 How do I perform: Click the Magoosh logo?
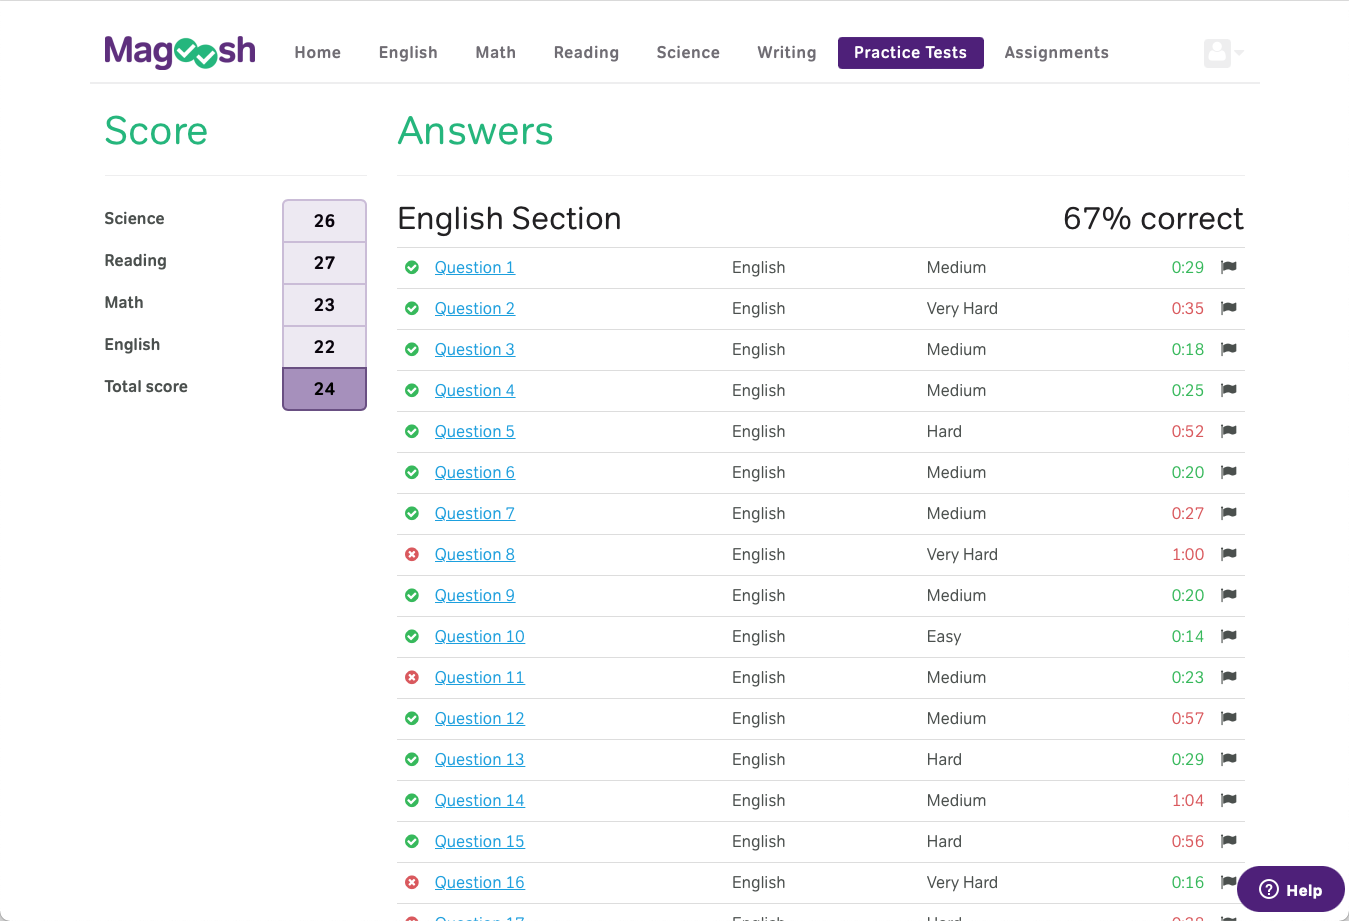[x=180, y=52]
